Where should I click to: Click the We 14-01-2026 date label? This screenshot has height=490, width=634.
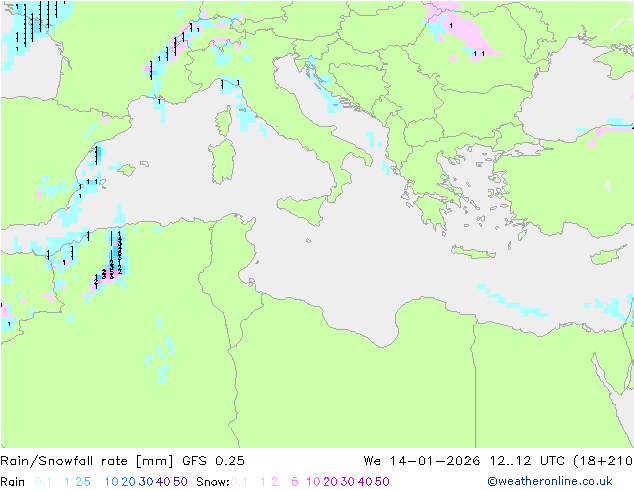(x=421, y=461)
